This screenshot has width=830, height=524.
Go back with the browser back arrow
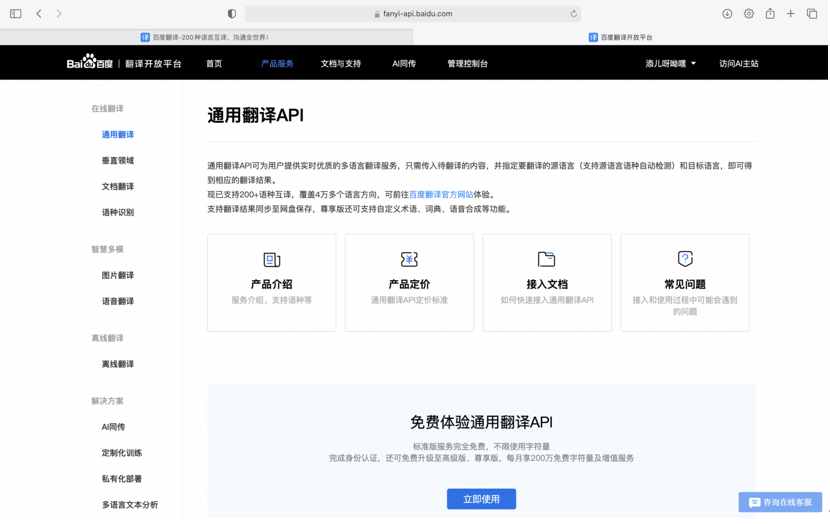pos(39,14)
